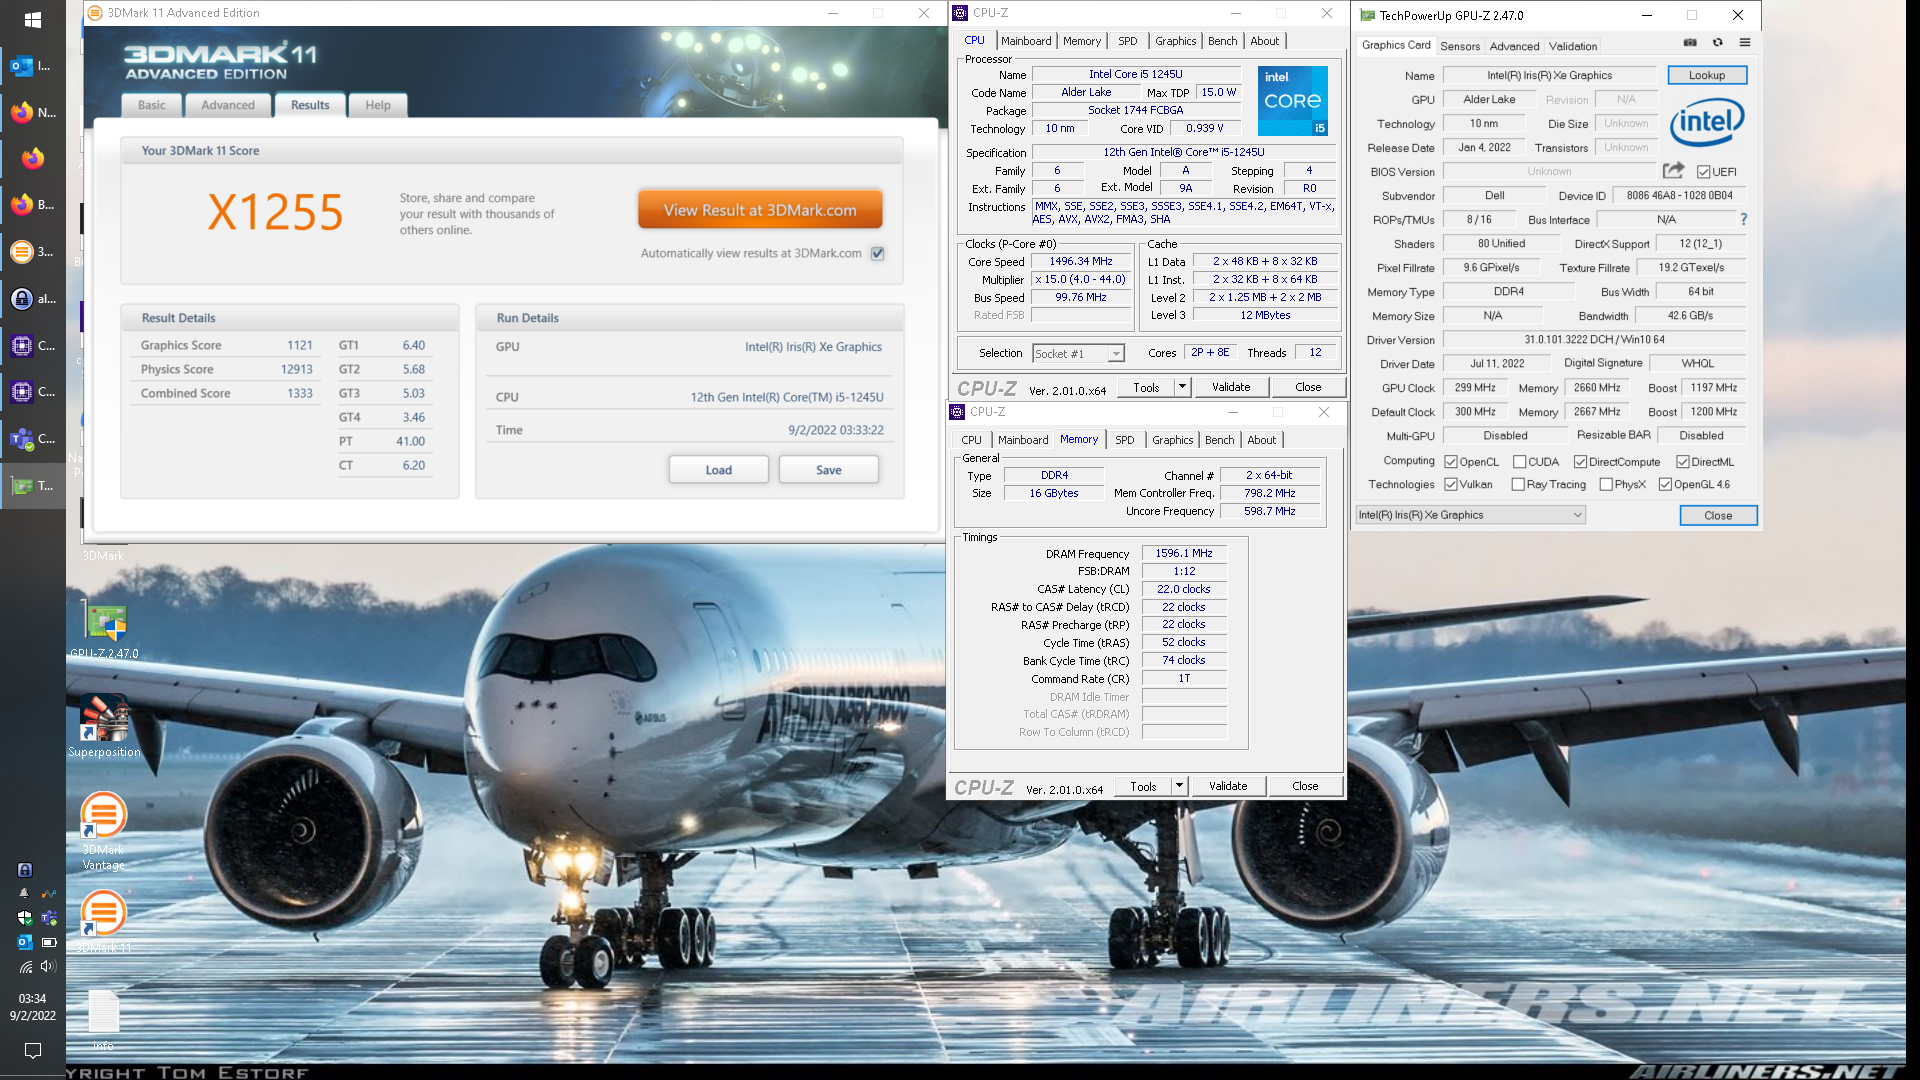
Task: Open the GPU-Z hamburger menu
Action: [1744, 43]
